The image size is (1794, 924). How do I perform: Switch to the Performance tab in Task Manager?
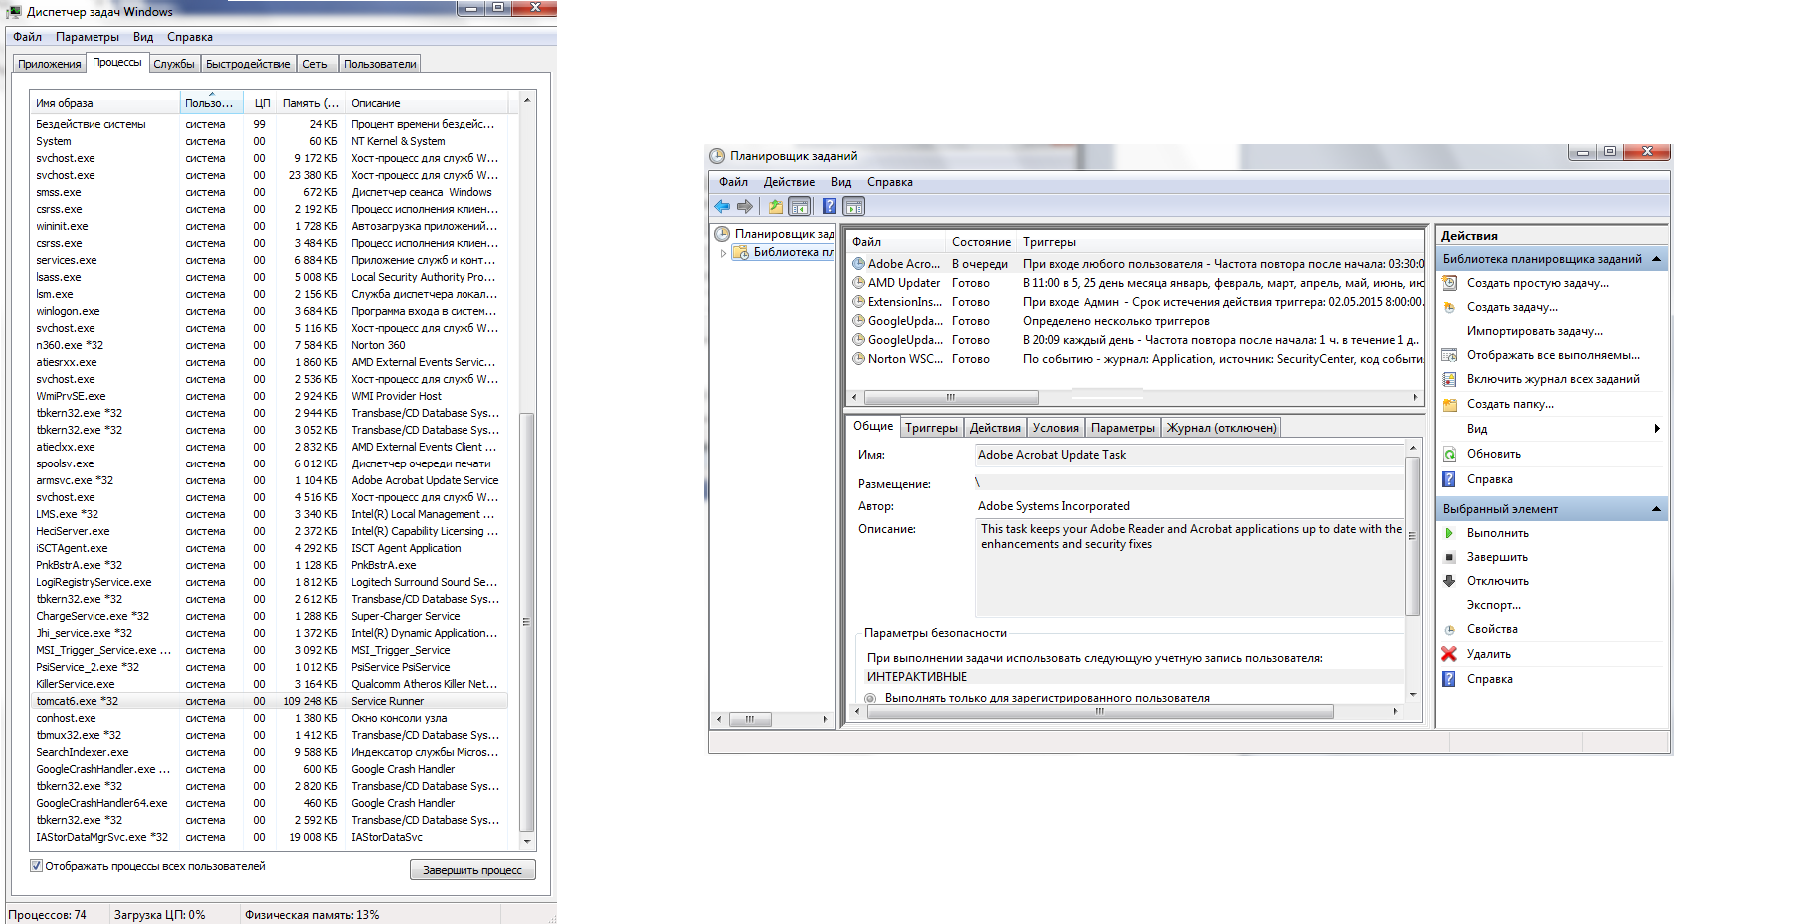(248, 64)
